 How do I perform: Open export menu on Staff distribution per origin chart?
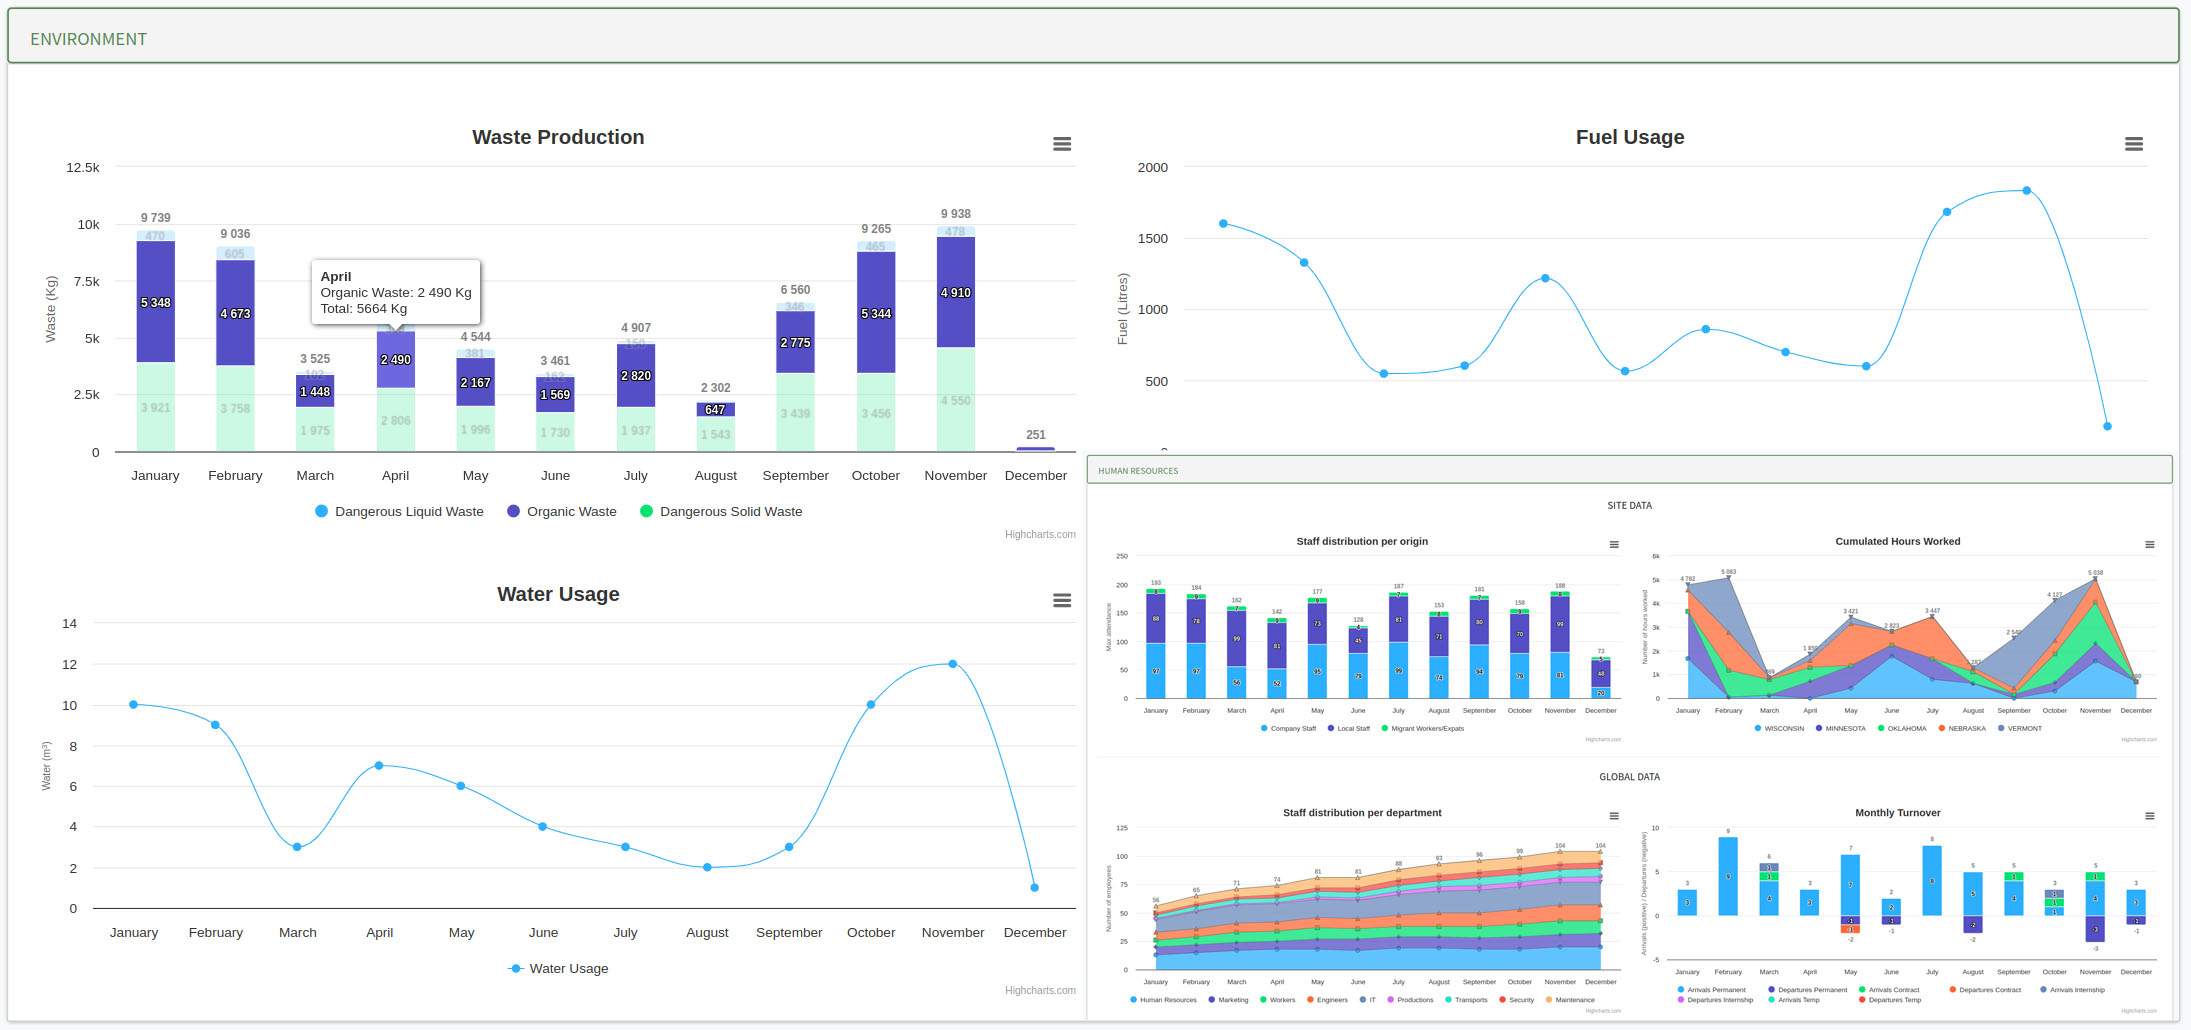pyautogui.click(x=1614, y=544)
